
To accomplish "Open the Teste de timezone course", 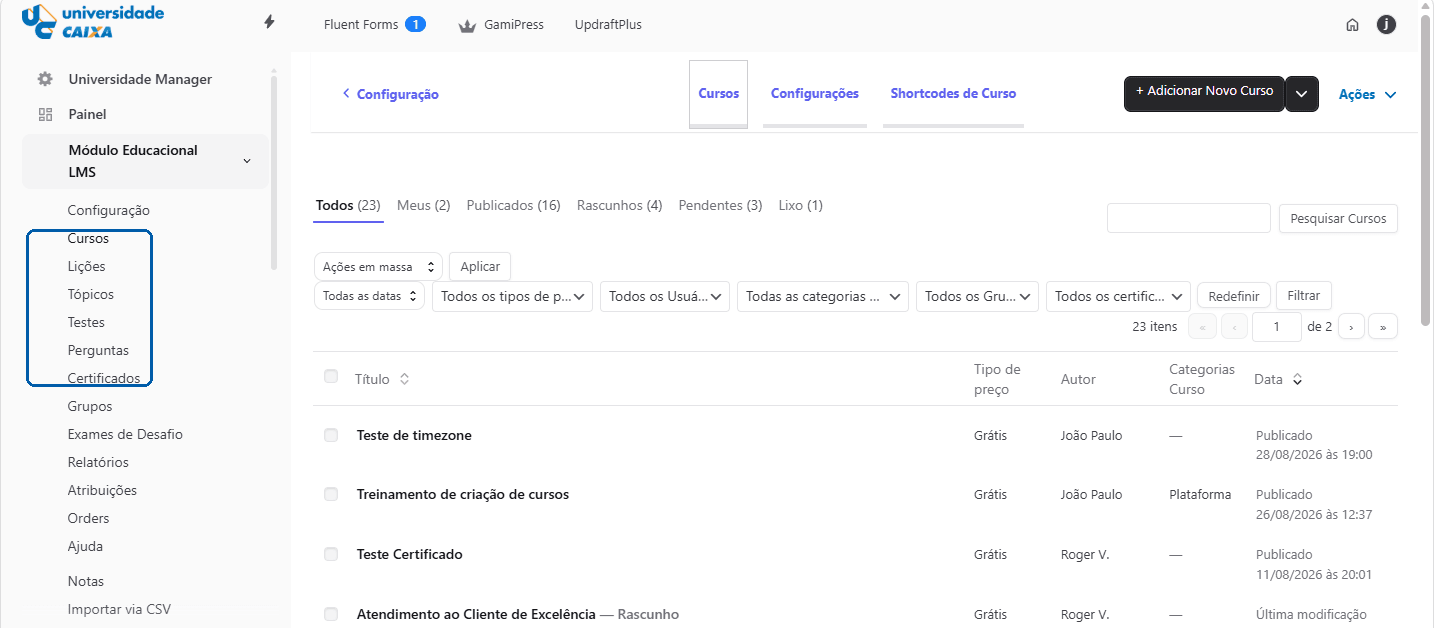I will pos(414,435).
